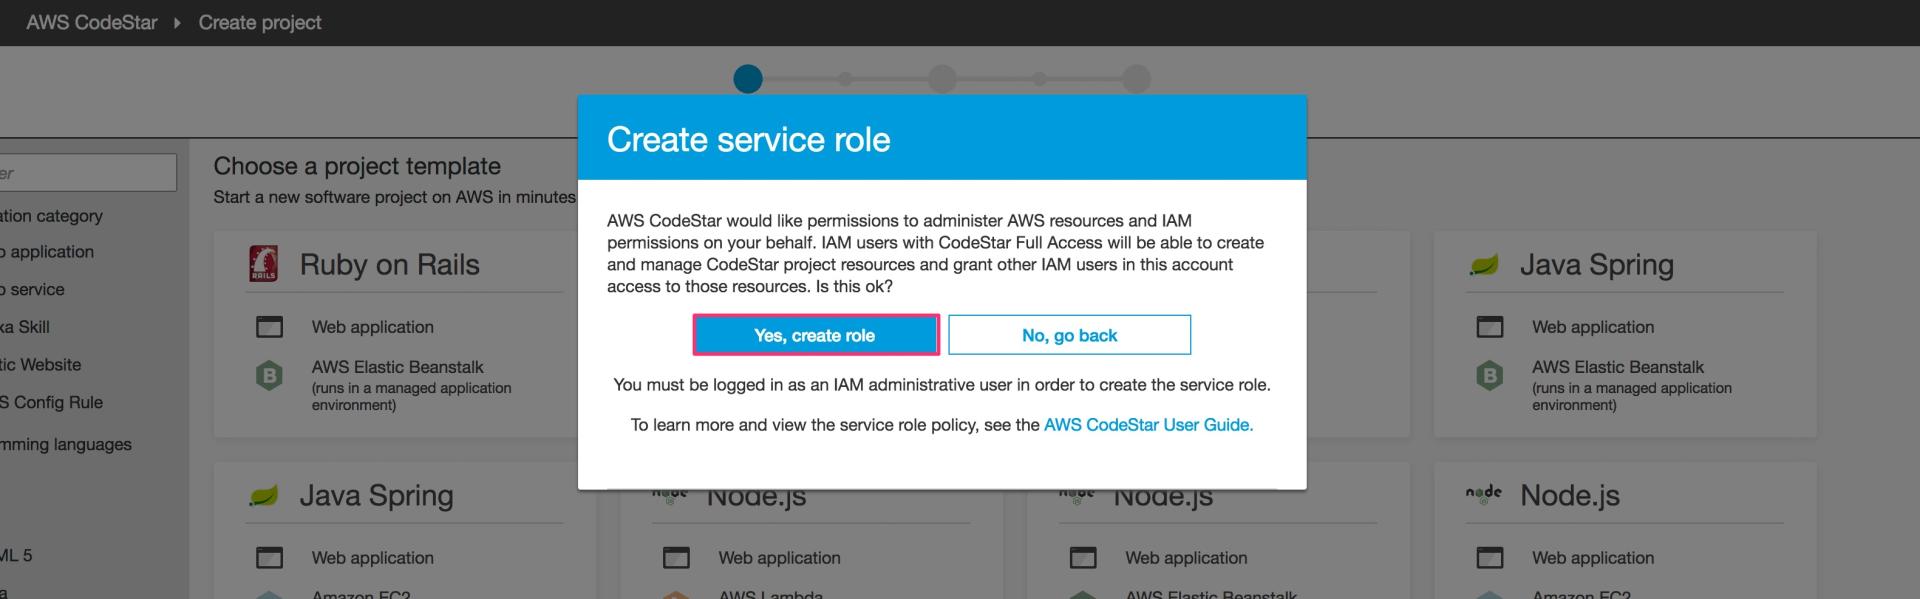Select Create project in the breadcrumb

[x=259, y=22]
